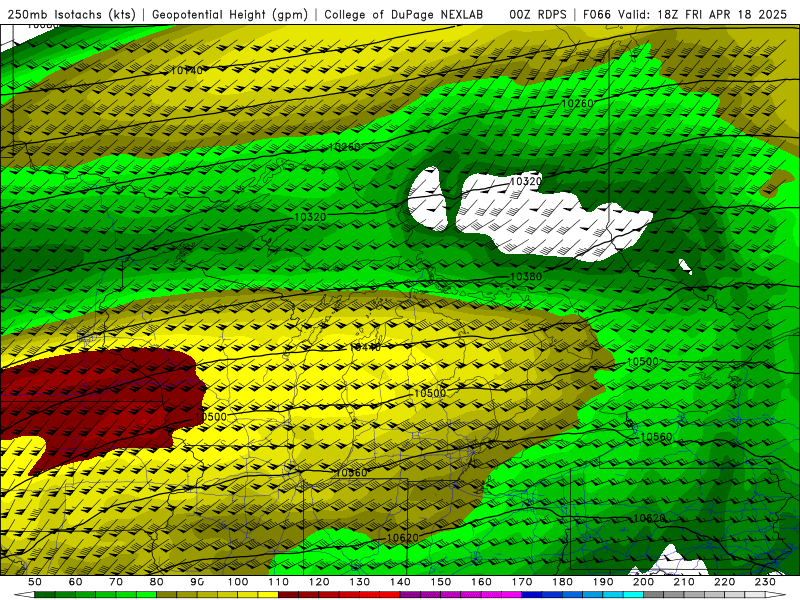
Task: Click the '170' legend value
Action: pos(521,582)
